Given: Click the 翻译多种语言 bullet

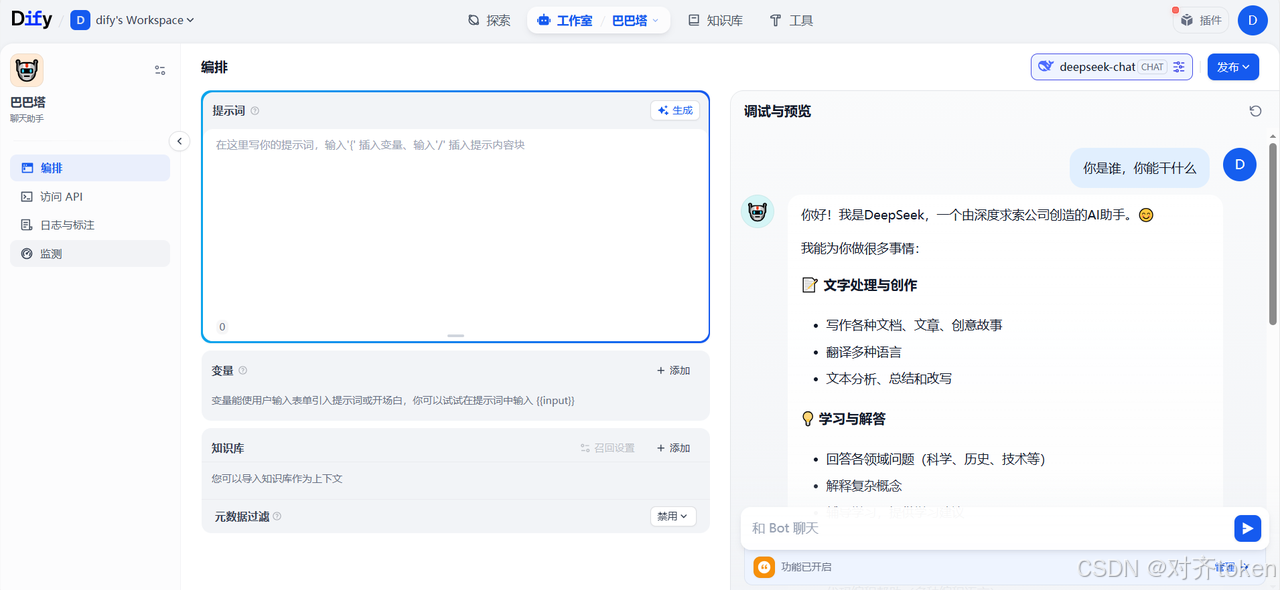Looking at the screenshot, I should [864, 352].
